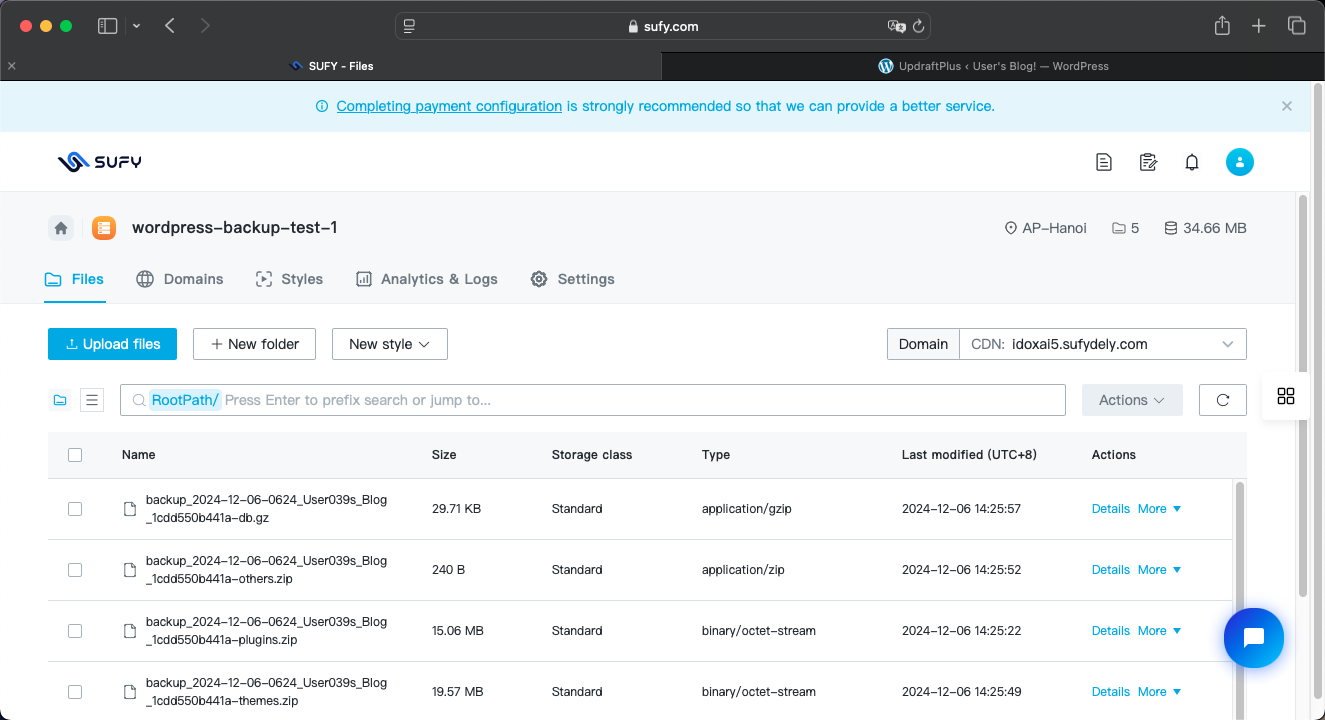Open the reader page menu icon
This screenshot has width=1325, height=720.
pyautogui.click(x=409, y=27)
